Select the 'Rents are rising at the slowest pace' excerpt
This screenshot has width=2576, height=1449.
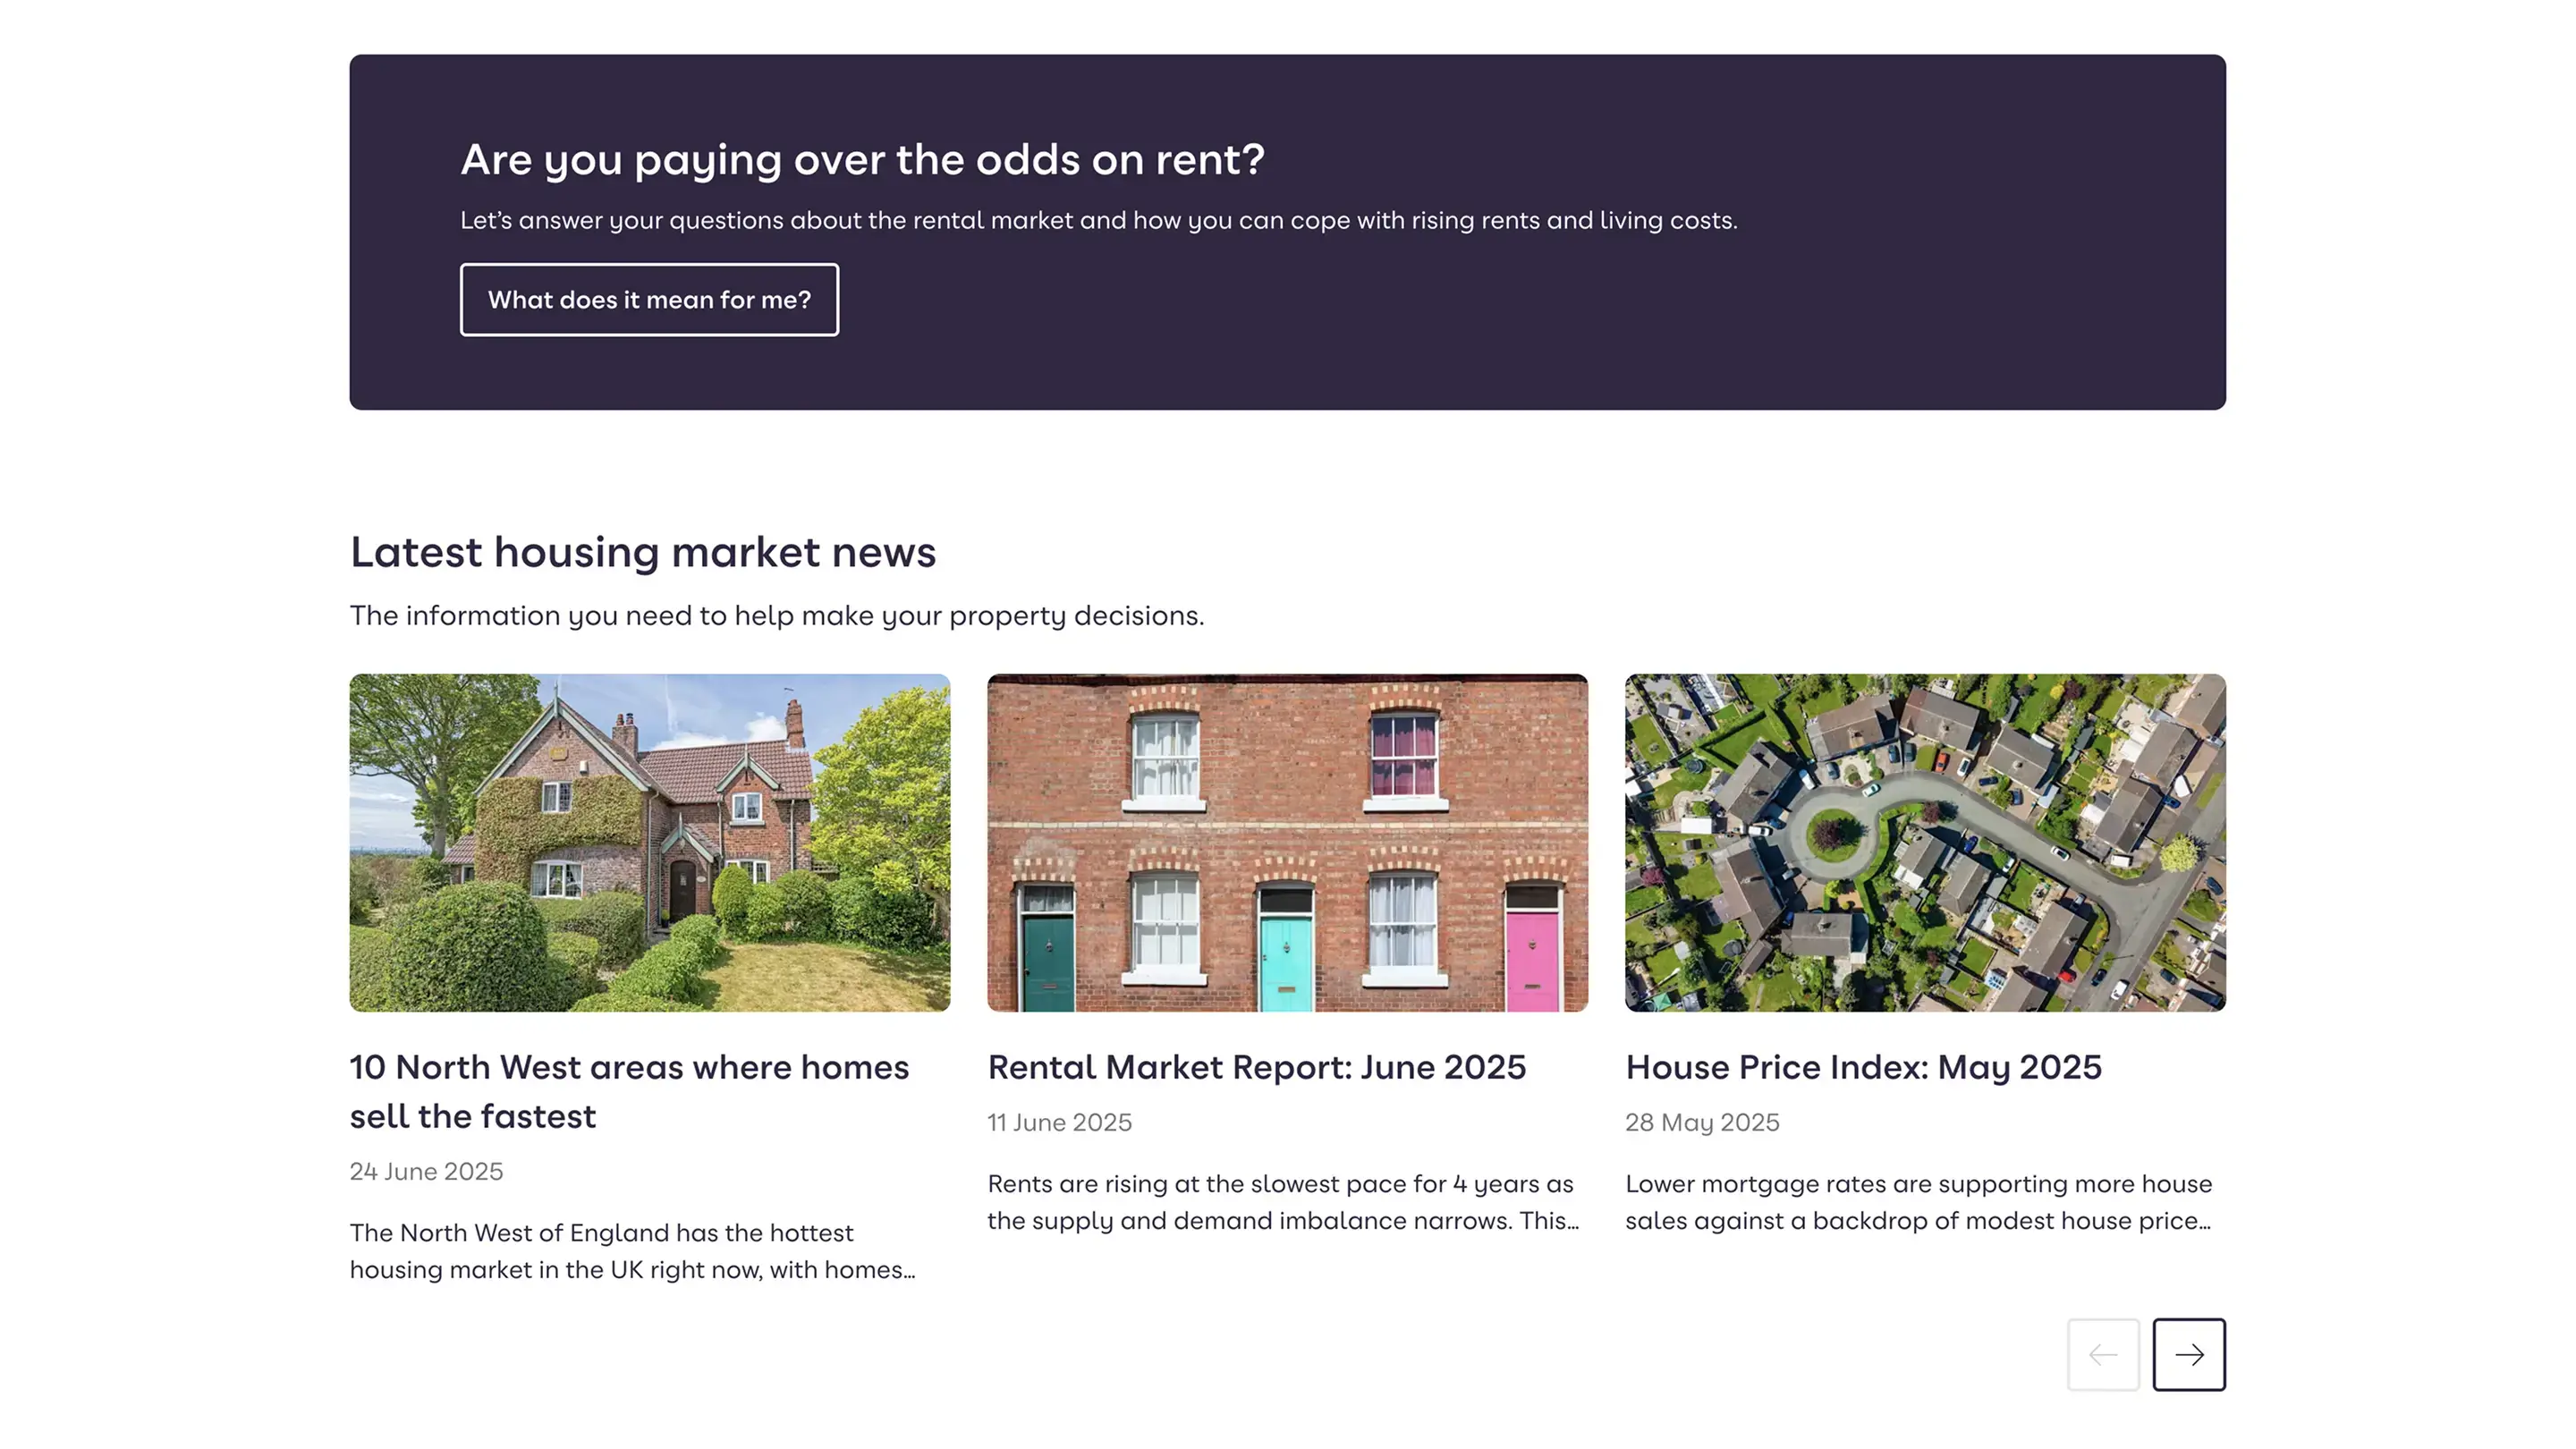tap(1282, 1202)
